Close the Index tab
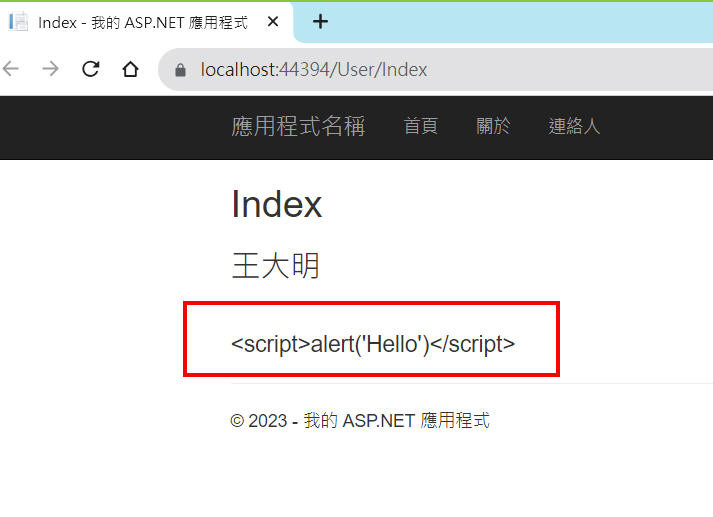Image resolution: width=713 pixels, height=517 pixels. click(273, 21)
